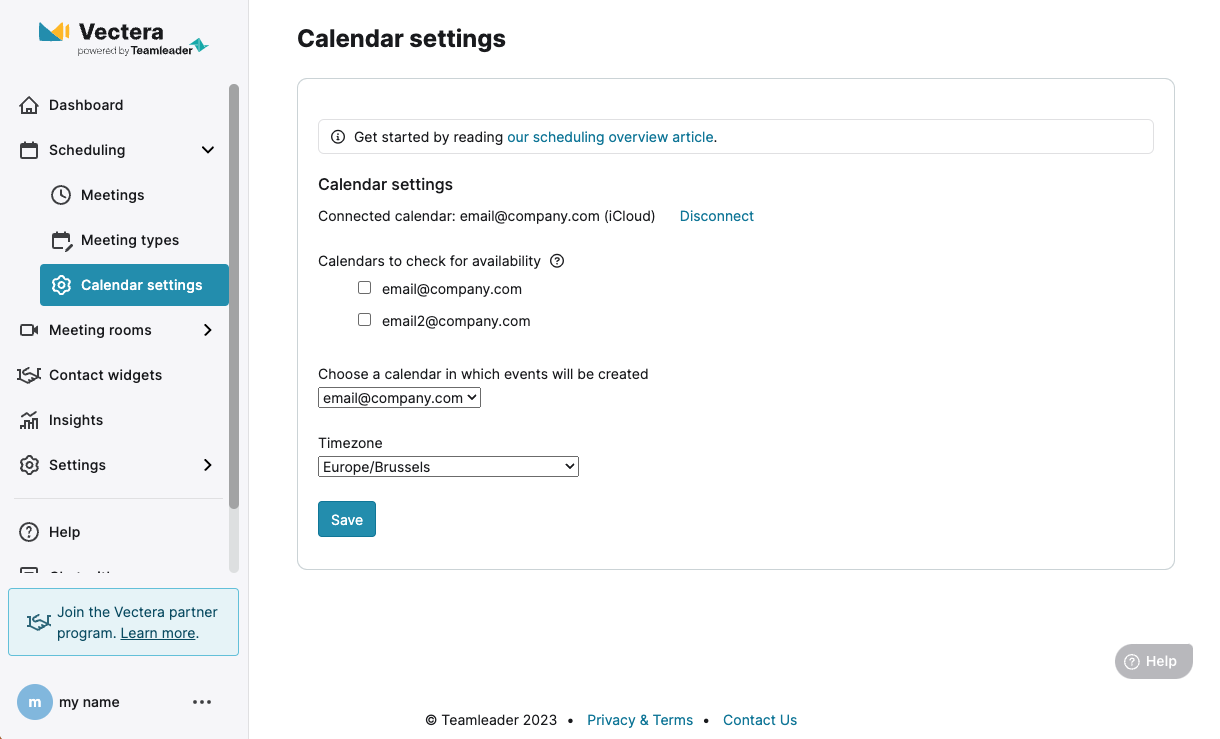Screen dimensions: 1220x739
Task: Click the Meeting types calendar-edit icon
Action: pos(61,240)
